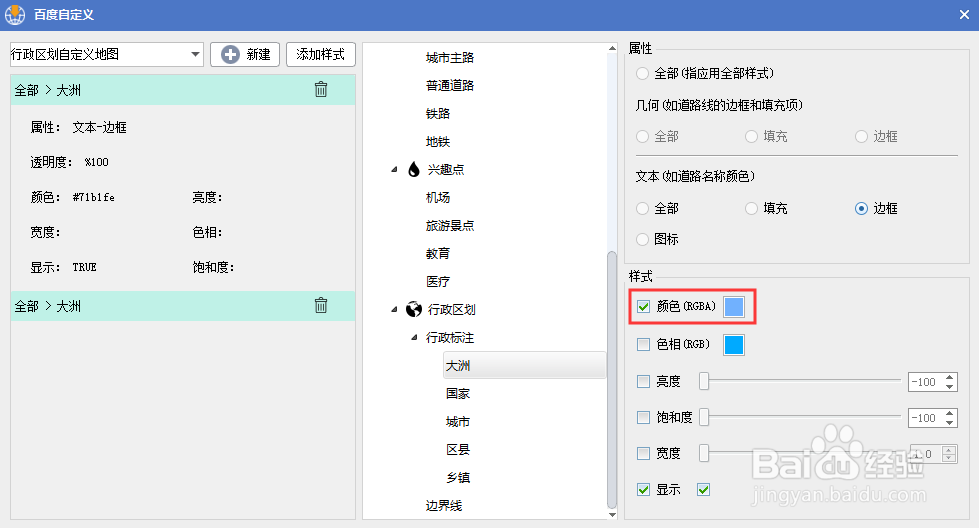Image resolution: width=979 pixels, height=528 pixels.
Task: Close the 百度自定义 dialog
Action: pyautogui.click(x=964, y=14)
